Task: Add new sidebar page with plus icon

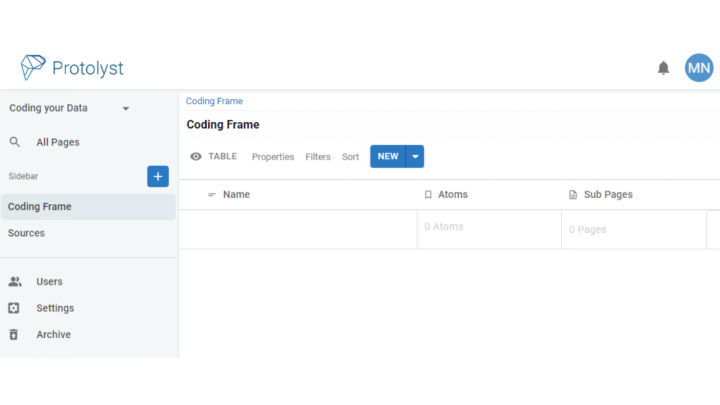Action: coord(158,176)
